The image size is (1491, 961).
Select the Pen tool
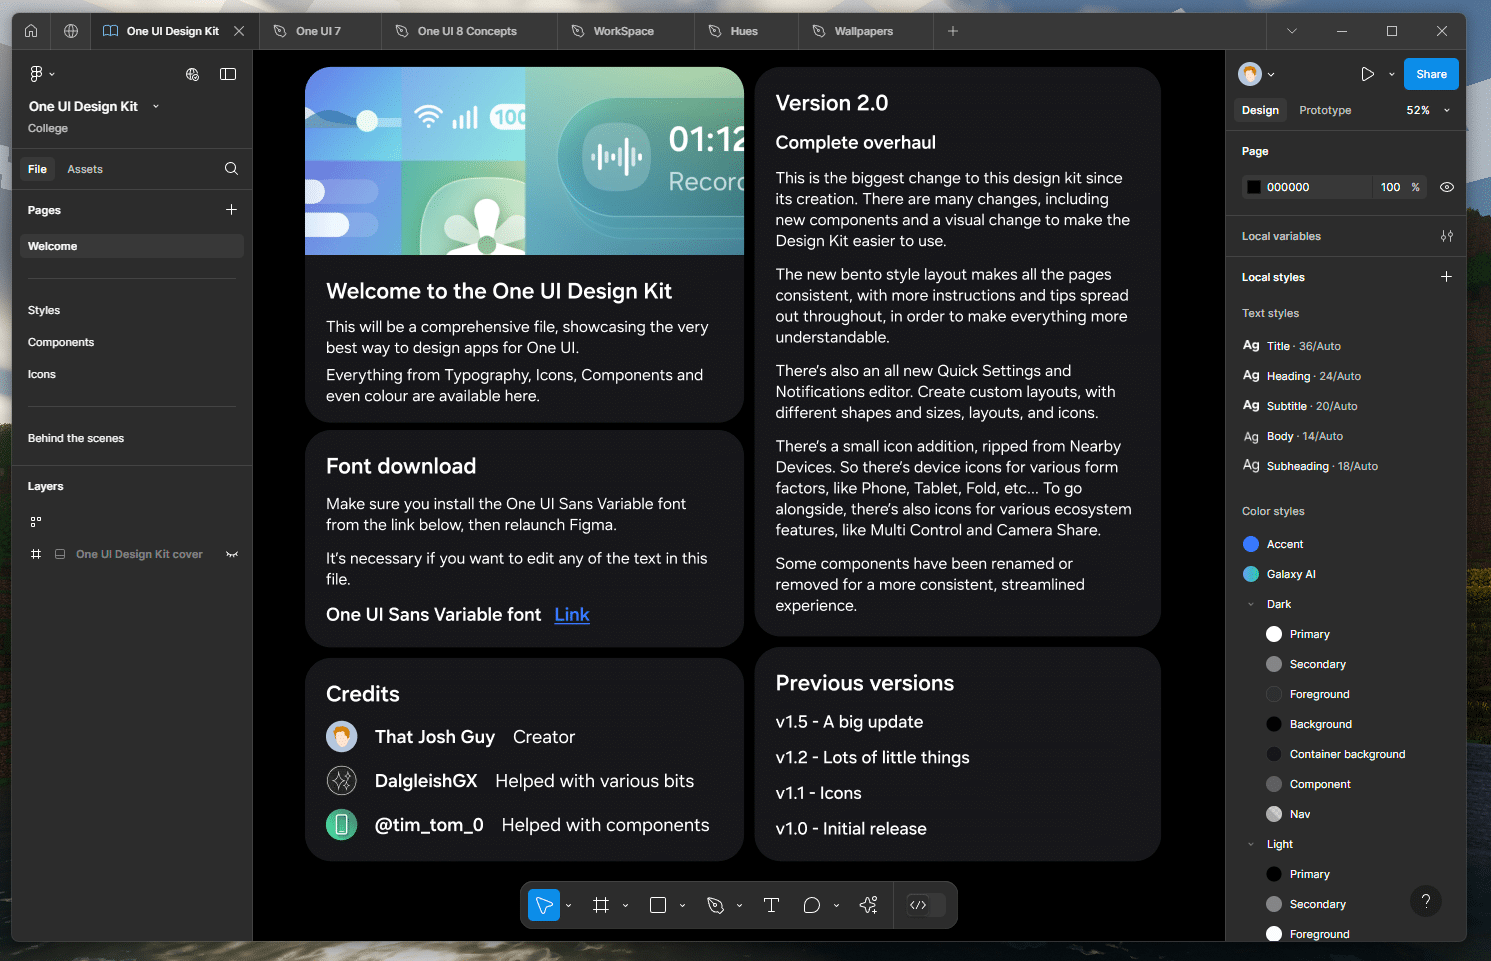(715, 905)
